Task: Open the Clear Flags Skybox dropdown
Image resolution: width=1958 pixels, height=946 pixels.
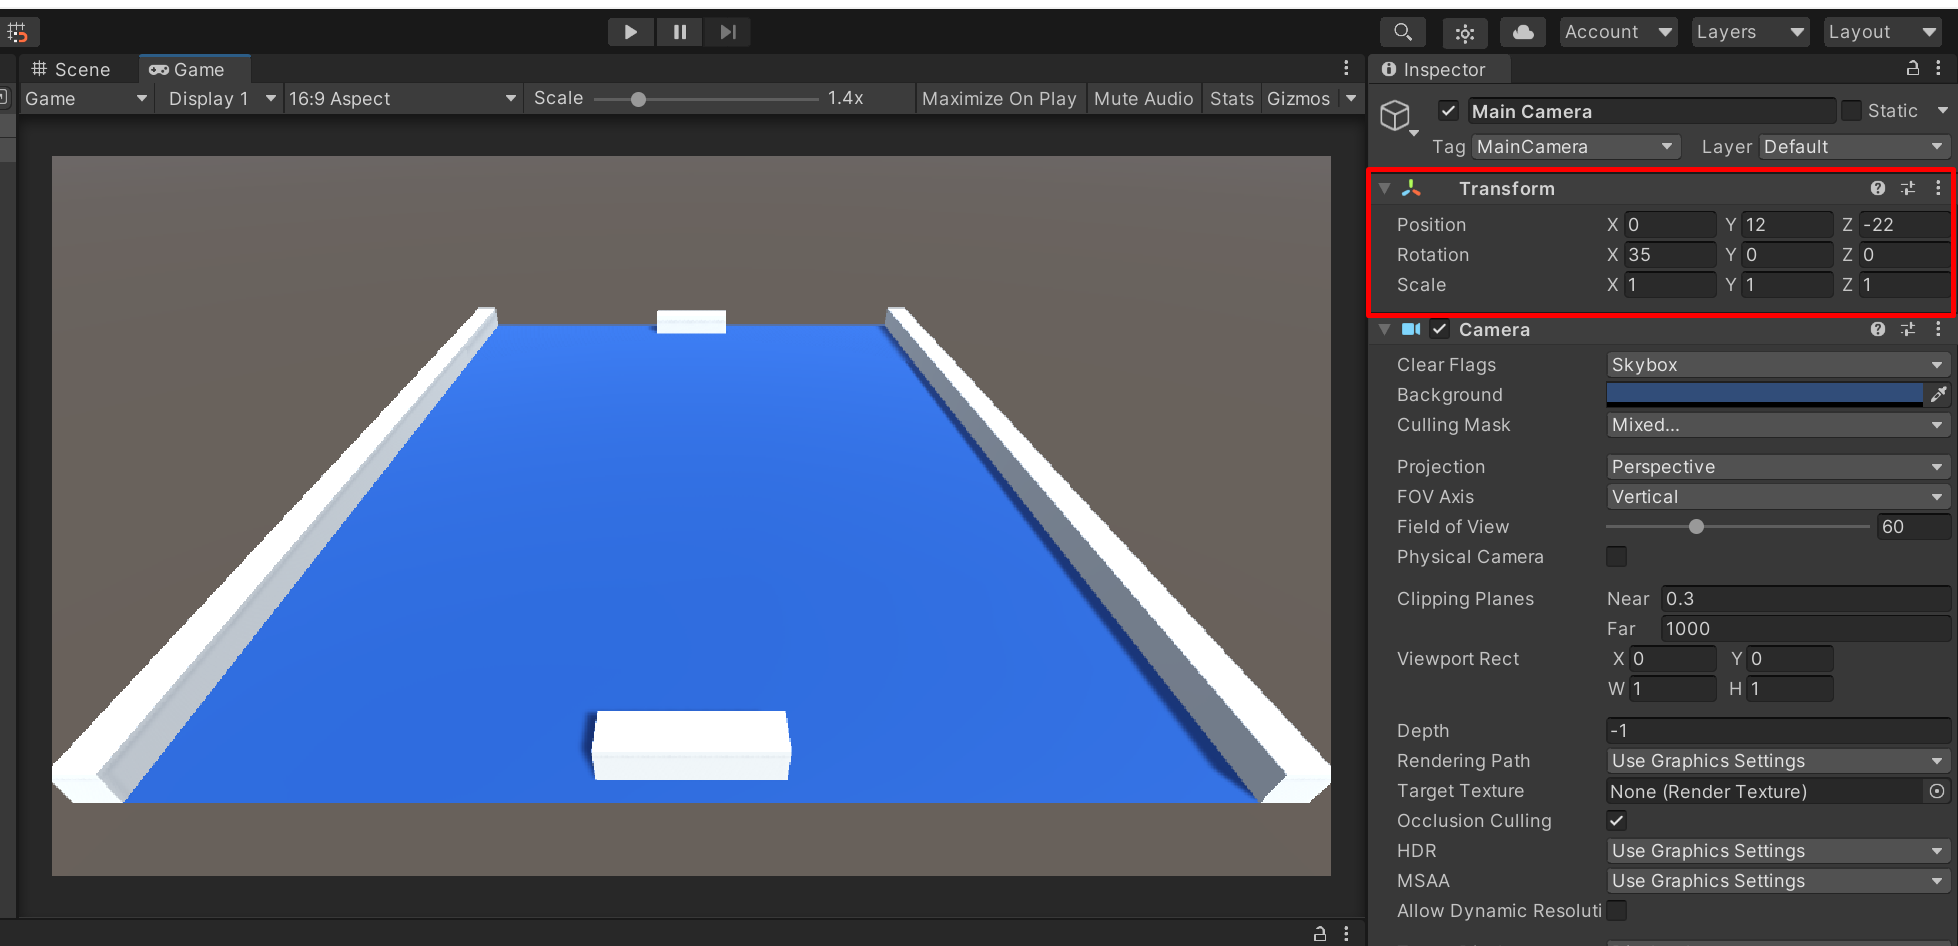Action: pos(1778,365)
